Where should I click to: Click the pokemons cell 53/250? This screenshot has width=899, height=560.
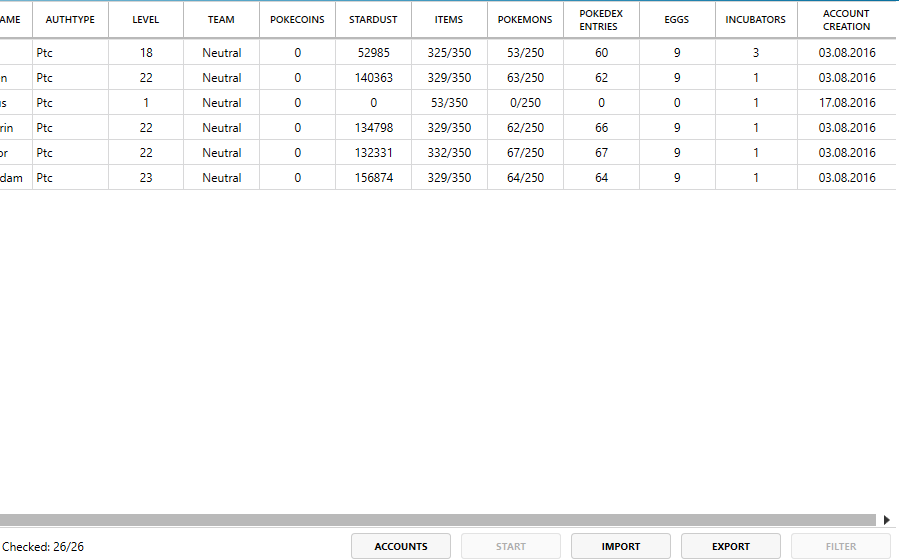pos(525,53)
